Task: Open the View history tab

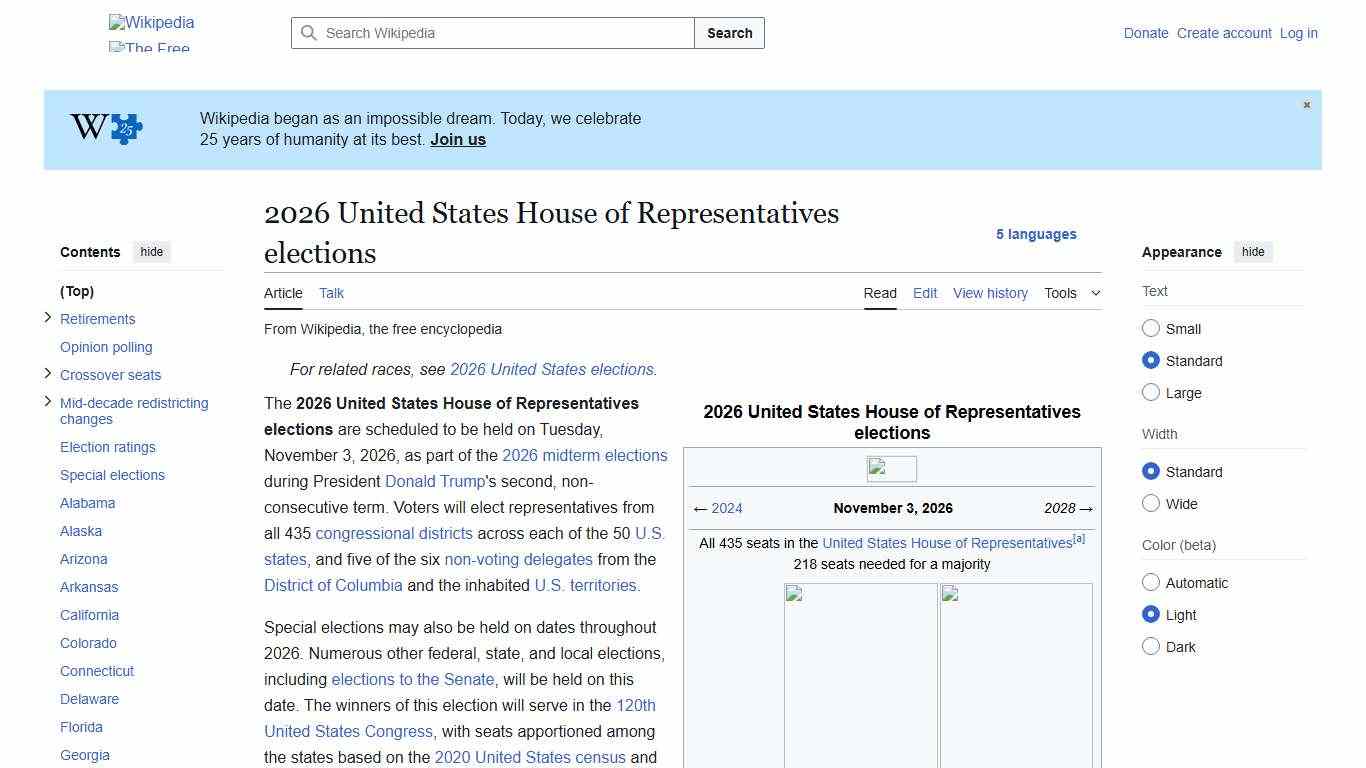Action: 989,293
